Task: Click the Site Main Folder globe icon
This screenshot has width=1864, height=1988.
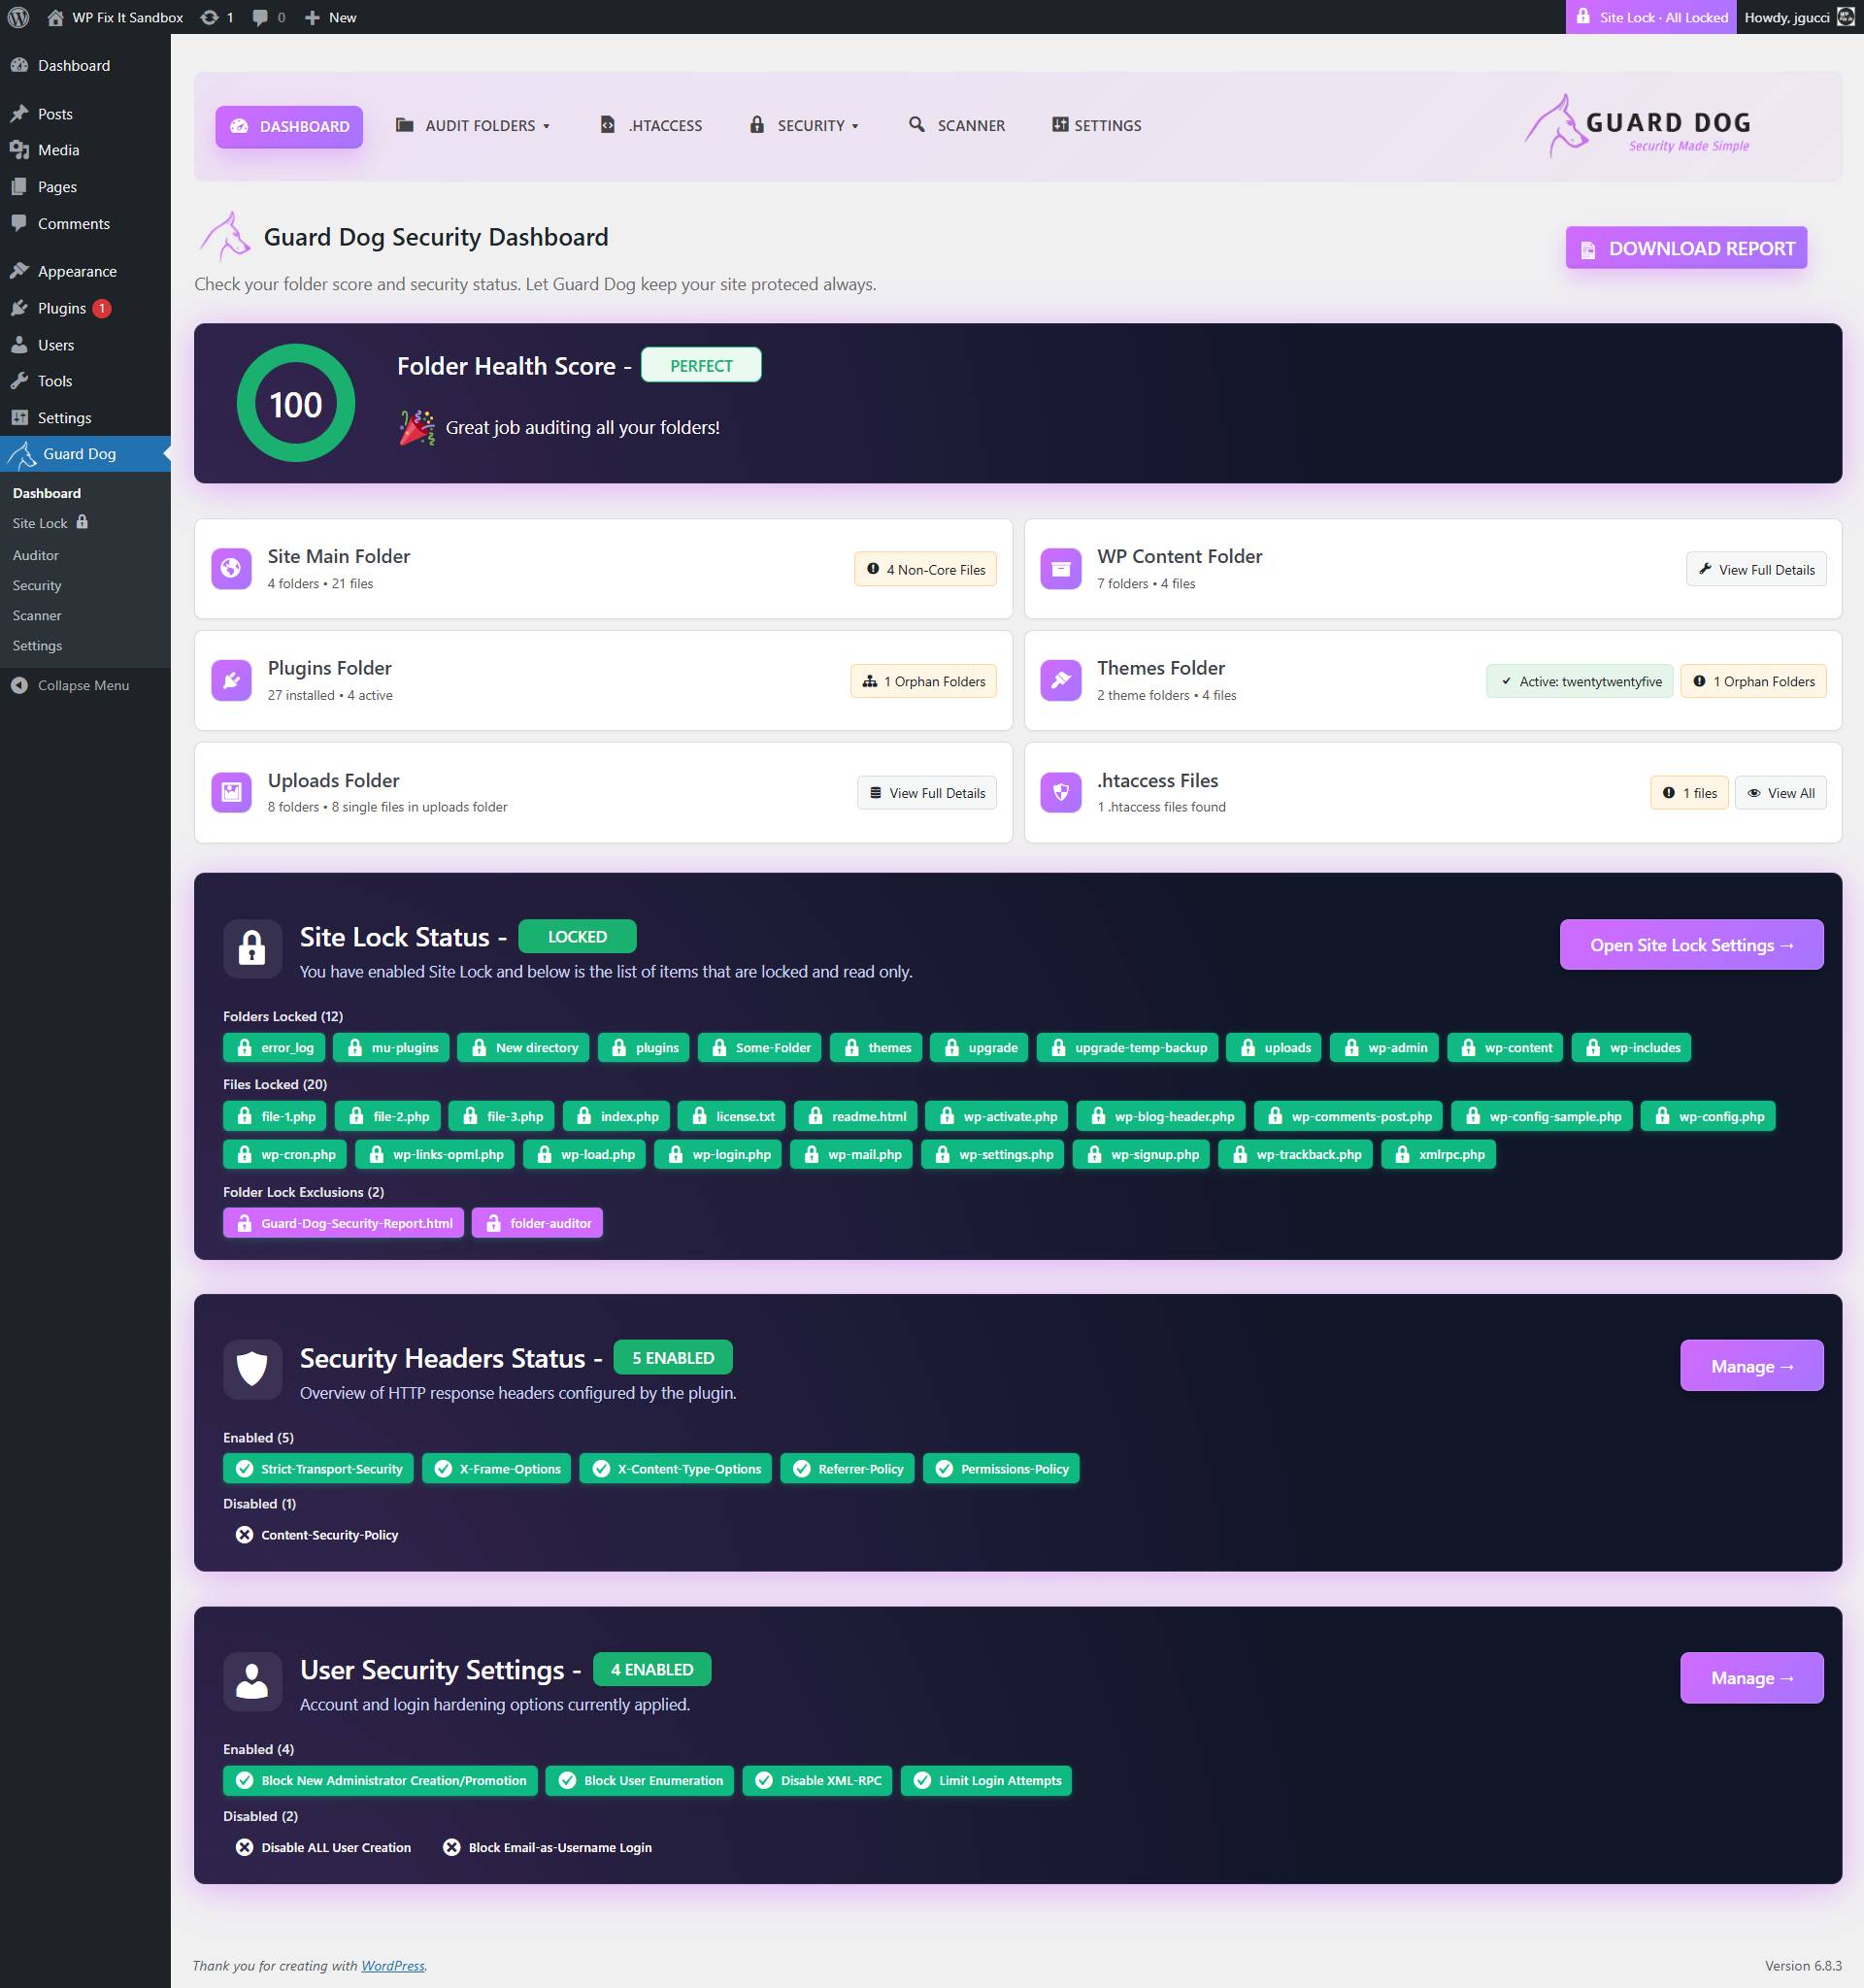Action: click(231, 568)
